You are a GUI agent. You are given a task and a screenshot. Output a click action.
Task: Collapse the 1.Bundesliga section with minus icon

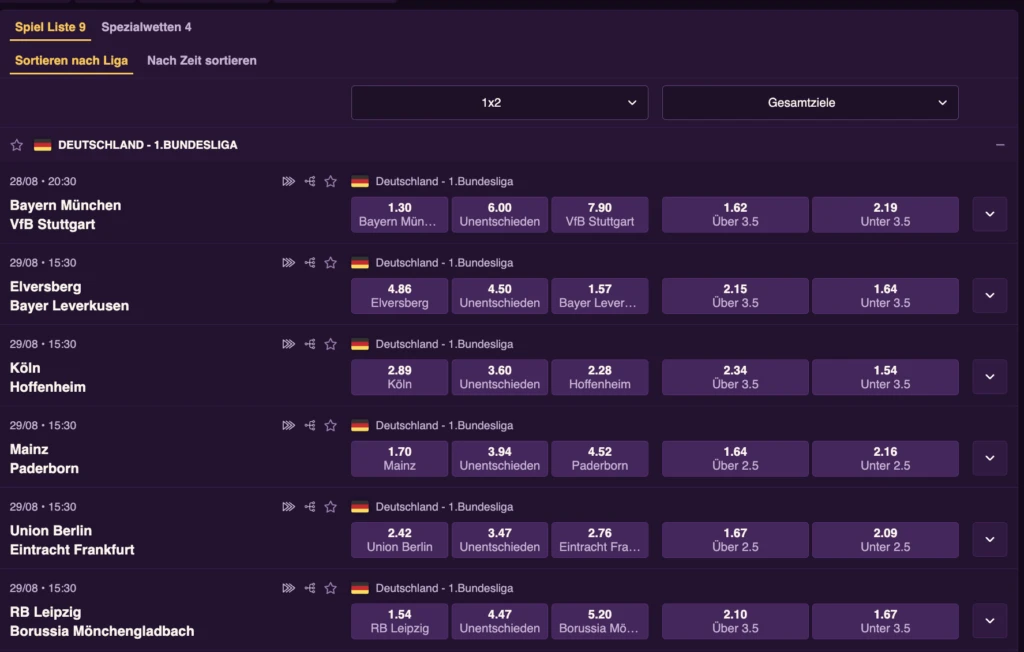[x=1000, y=145]
